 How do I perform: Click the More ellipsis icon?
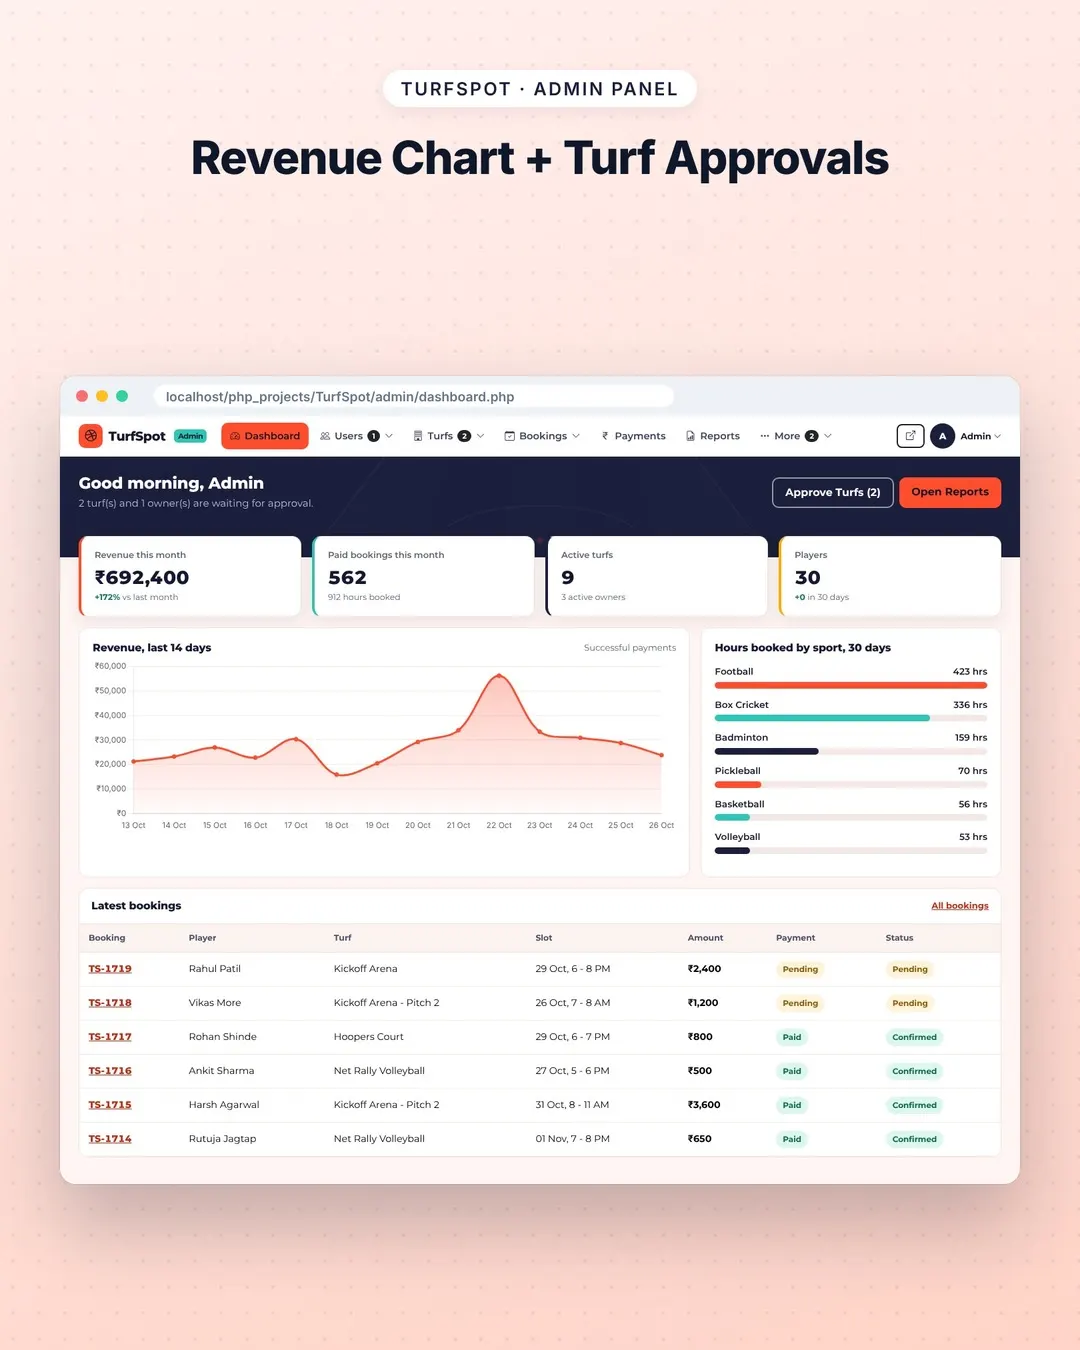click(765, 436)
